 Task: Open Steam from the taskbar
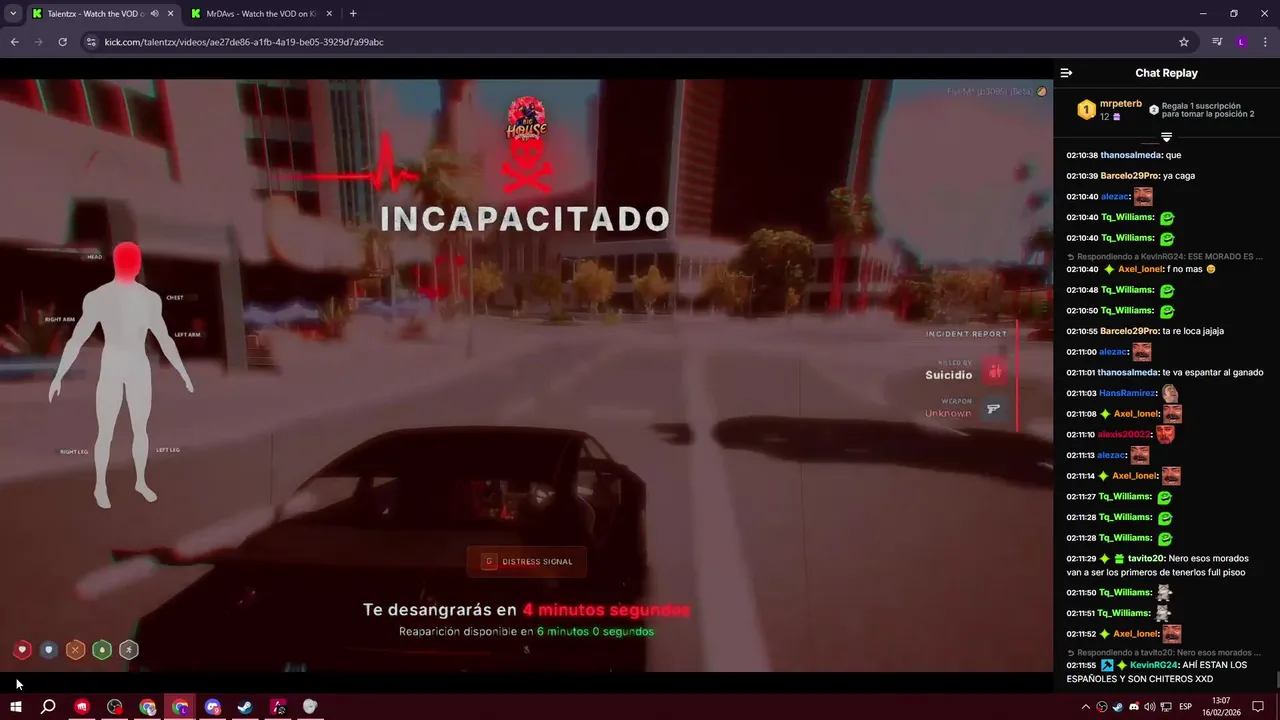(244, 707)
